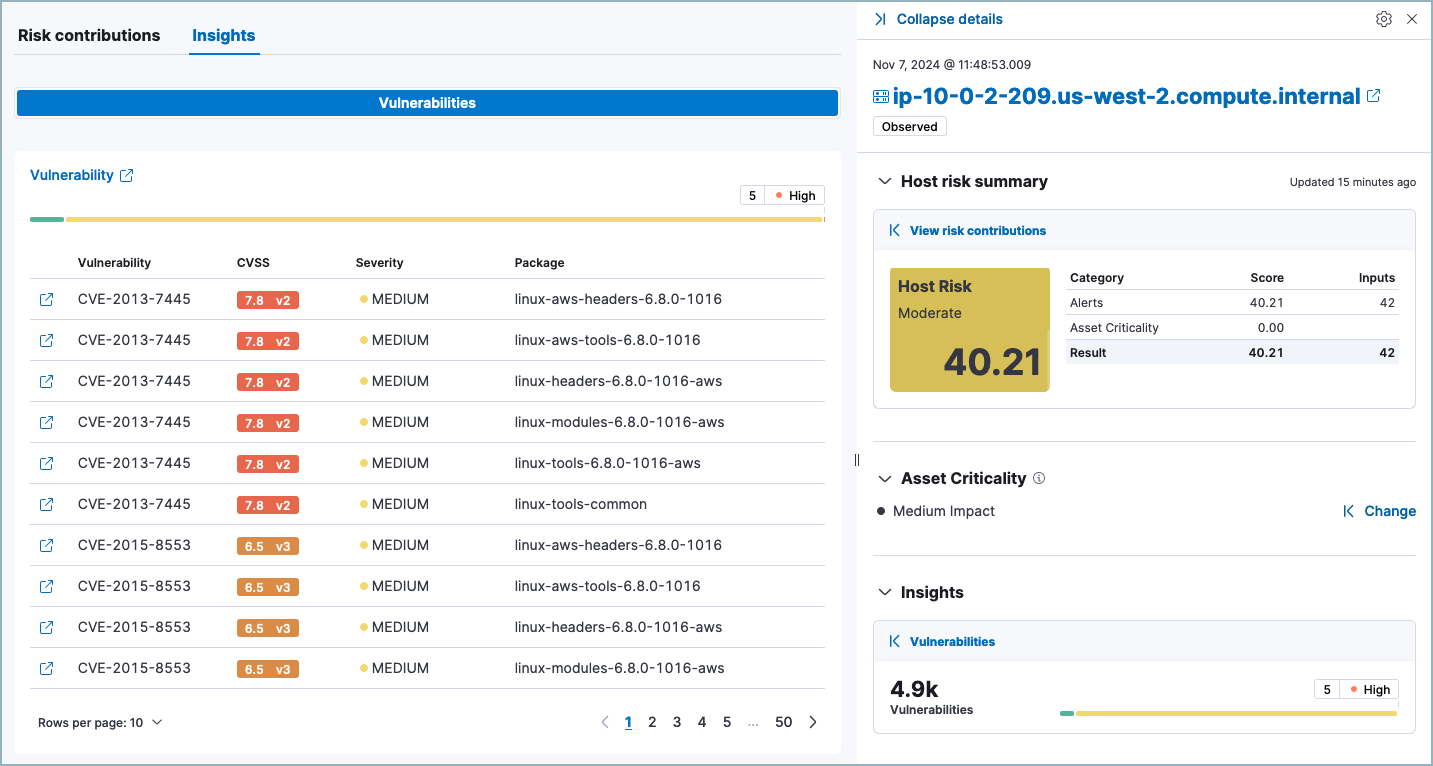The image size is (1433, 766).
Task: Open the CVE-2015-8553 external link icon
Action: (46, 545)
